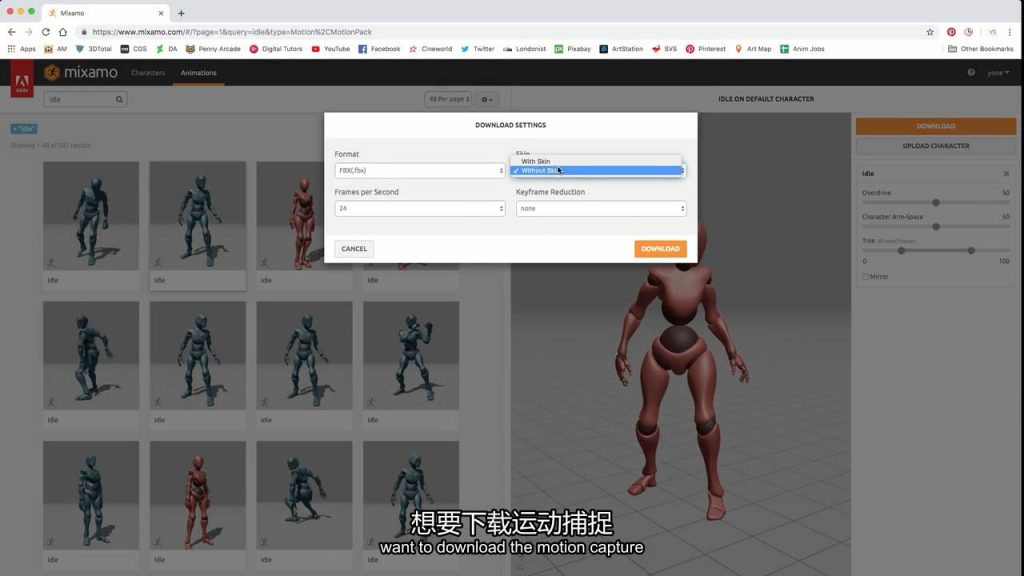The width and height of the screenshot is (1024, 576).
Task: Open the YouTube bookmark
Action: [x=330, y=49]
